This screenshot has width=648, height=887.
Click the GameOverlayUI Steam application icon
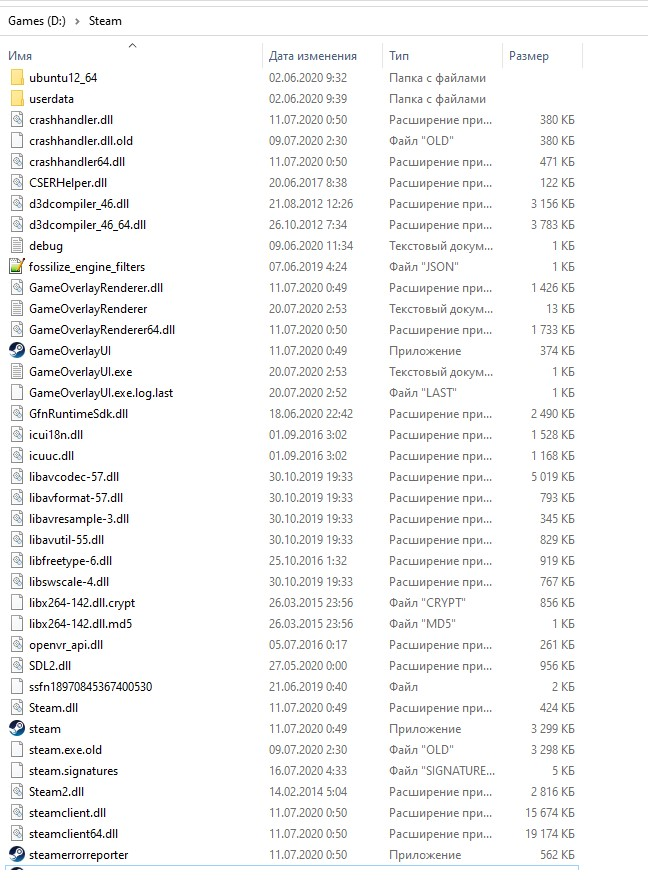[x=18, y=350]
